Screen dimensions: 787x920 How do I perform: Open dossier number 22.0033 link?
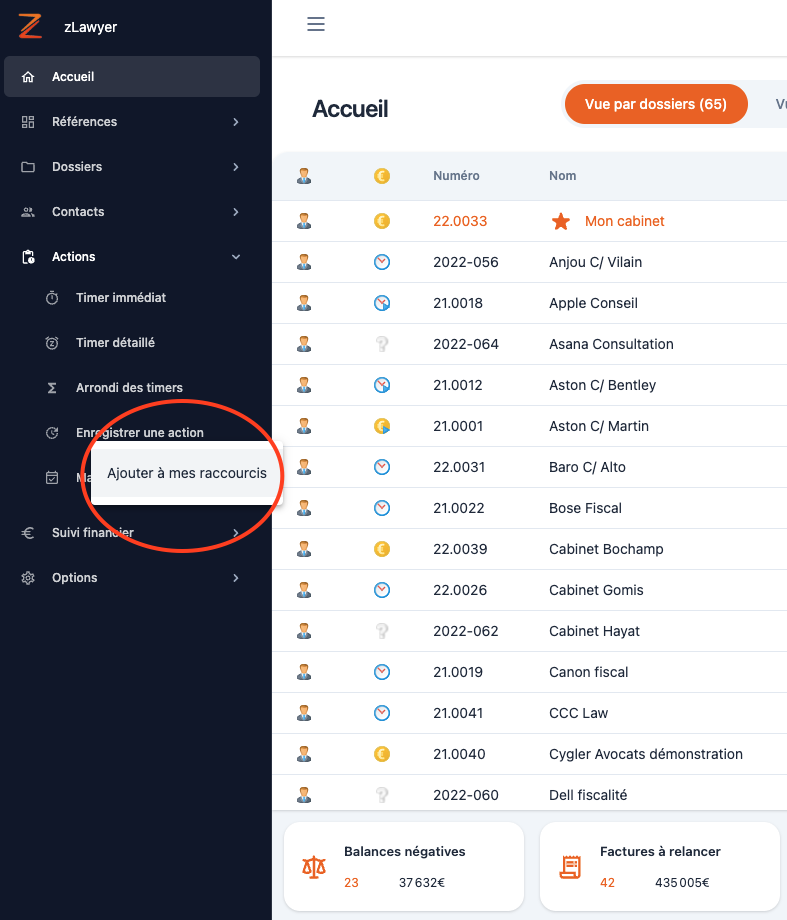coord(460,221)
